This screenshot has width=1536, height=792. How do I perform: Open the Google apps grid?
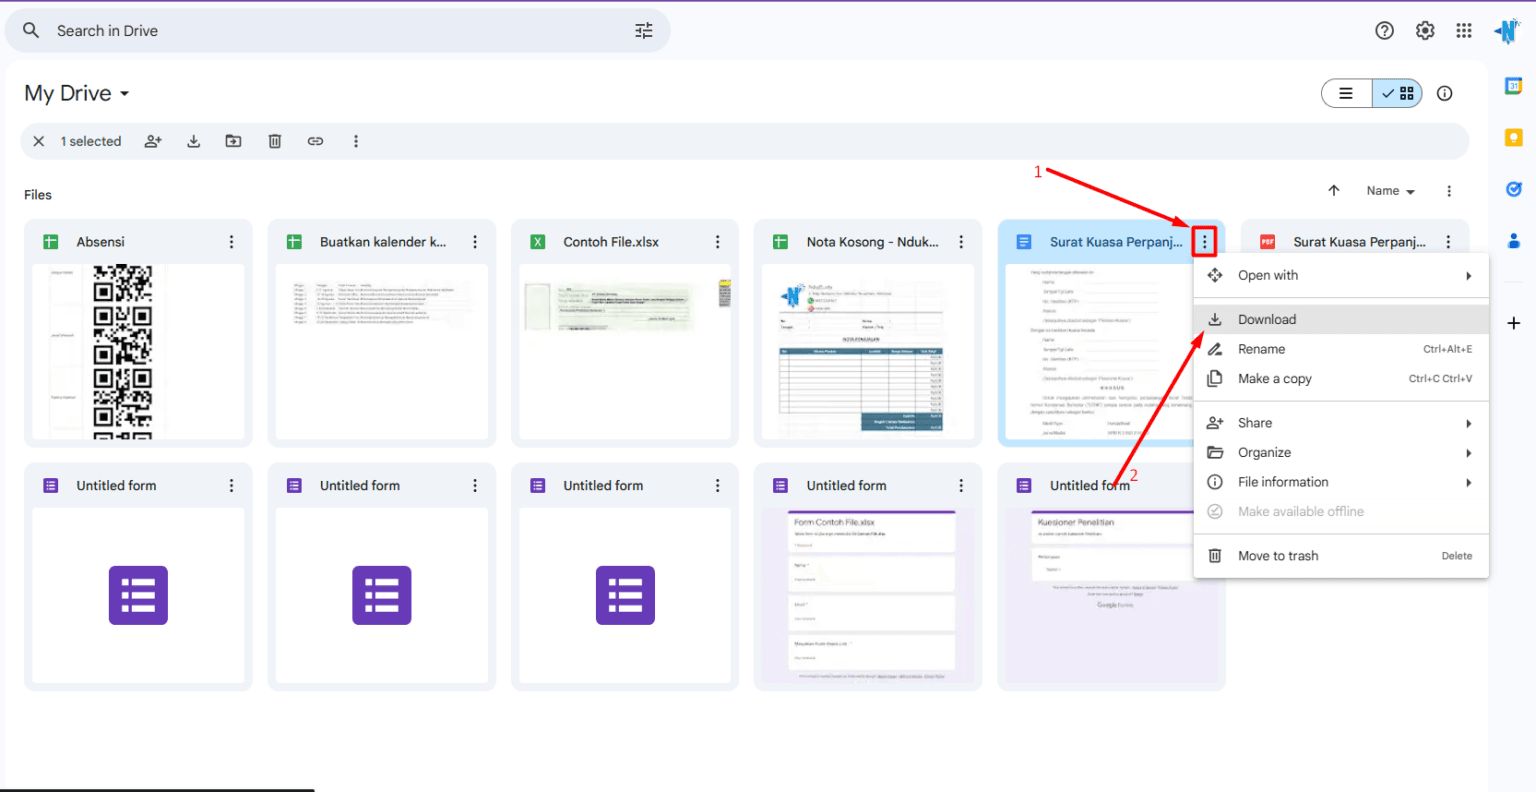[1464, 30]
